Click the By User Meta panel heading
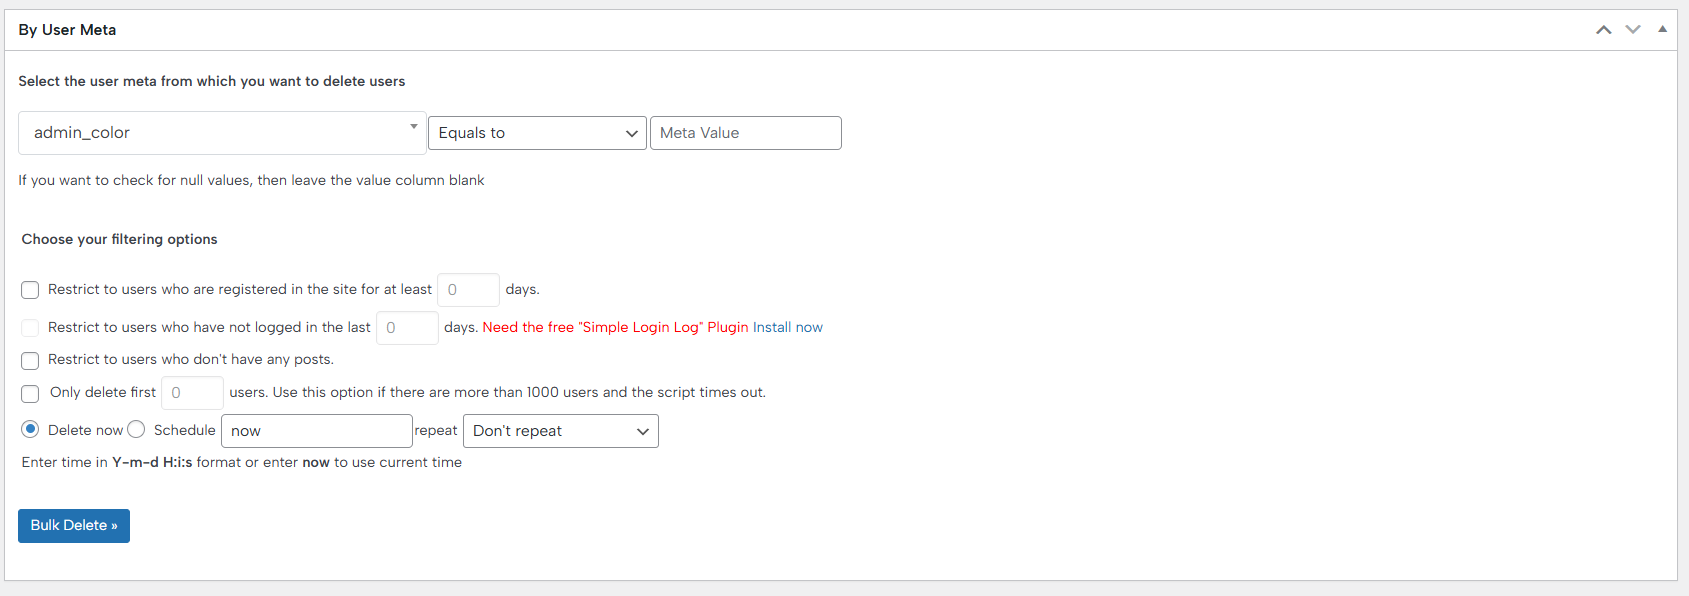This screenshot has width=1689, height=596. (x=67, y=30)
